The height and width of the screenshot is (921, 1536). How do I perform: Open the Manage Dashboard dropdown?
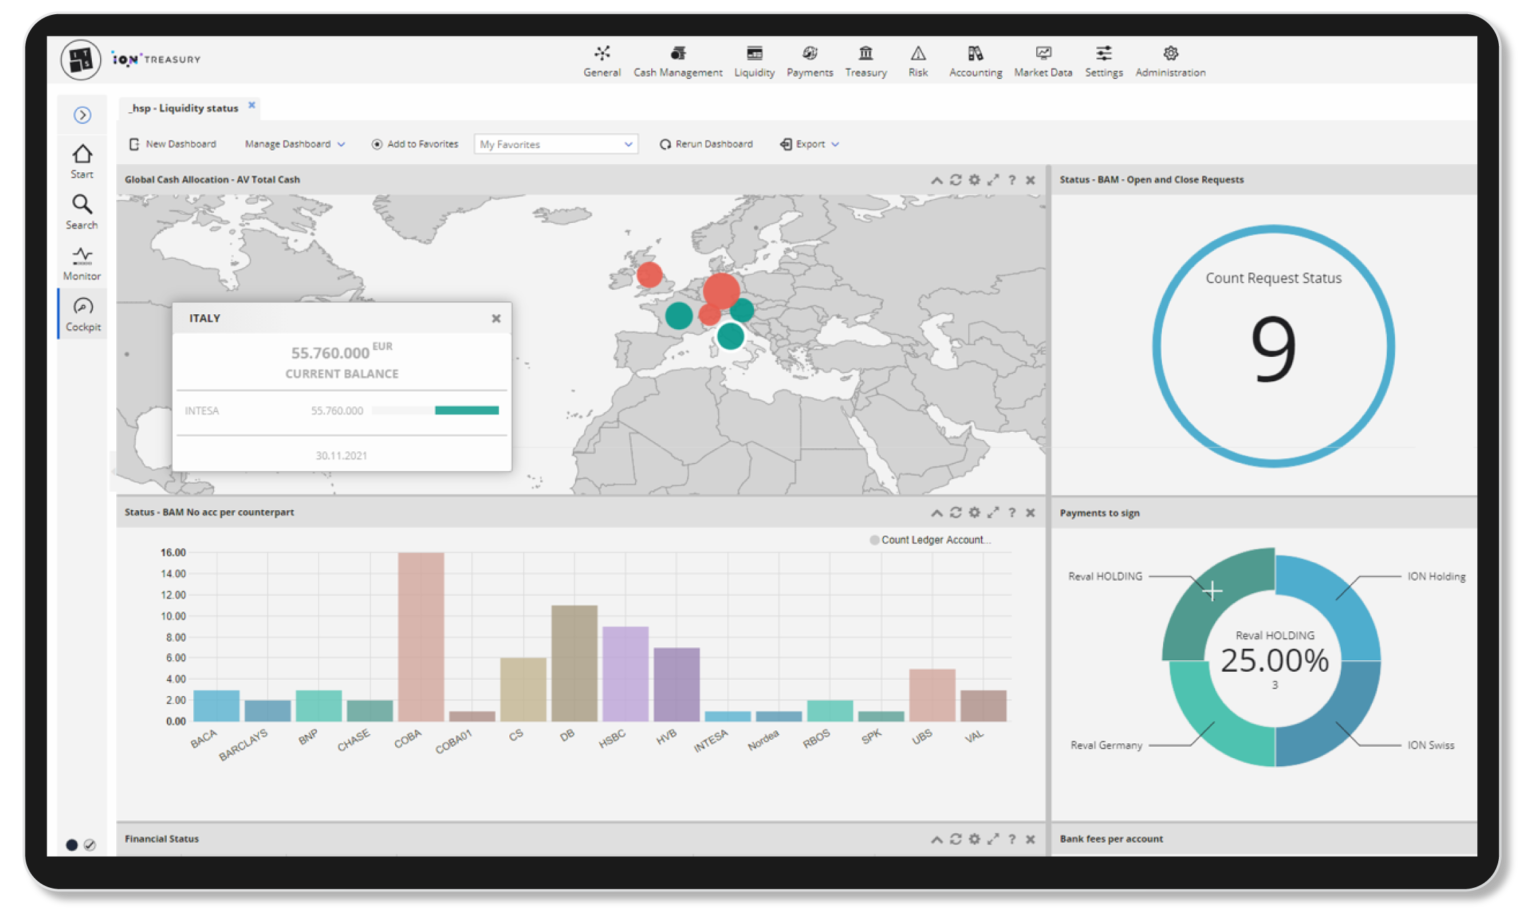click(x=294, y=143)
